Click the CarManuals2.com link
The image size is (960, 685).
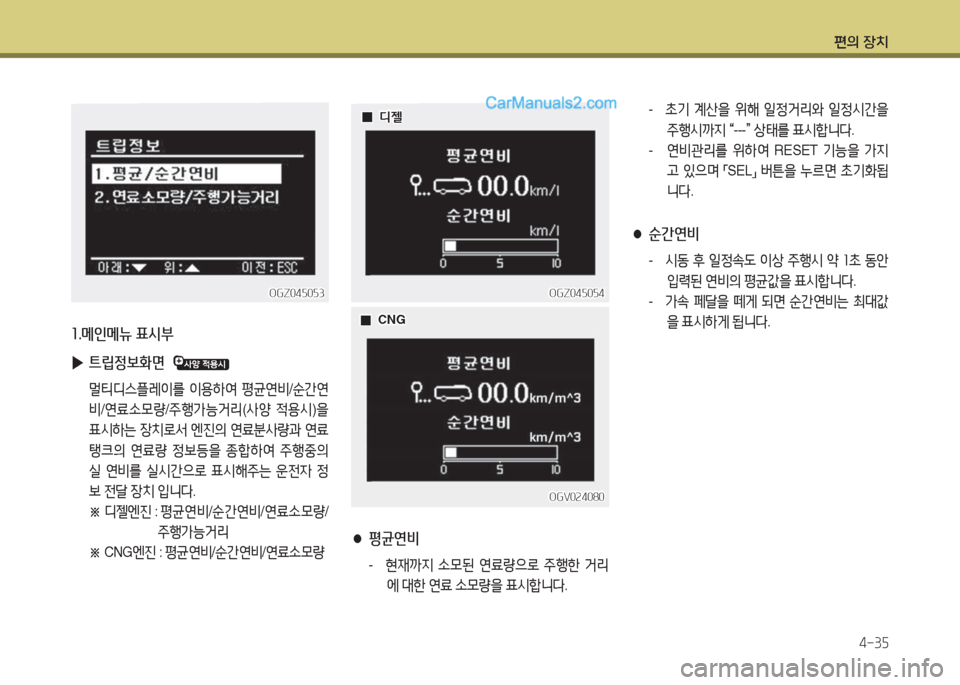click(550, 103)
